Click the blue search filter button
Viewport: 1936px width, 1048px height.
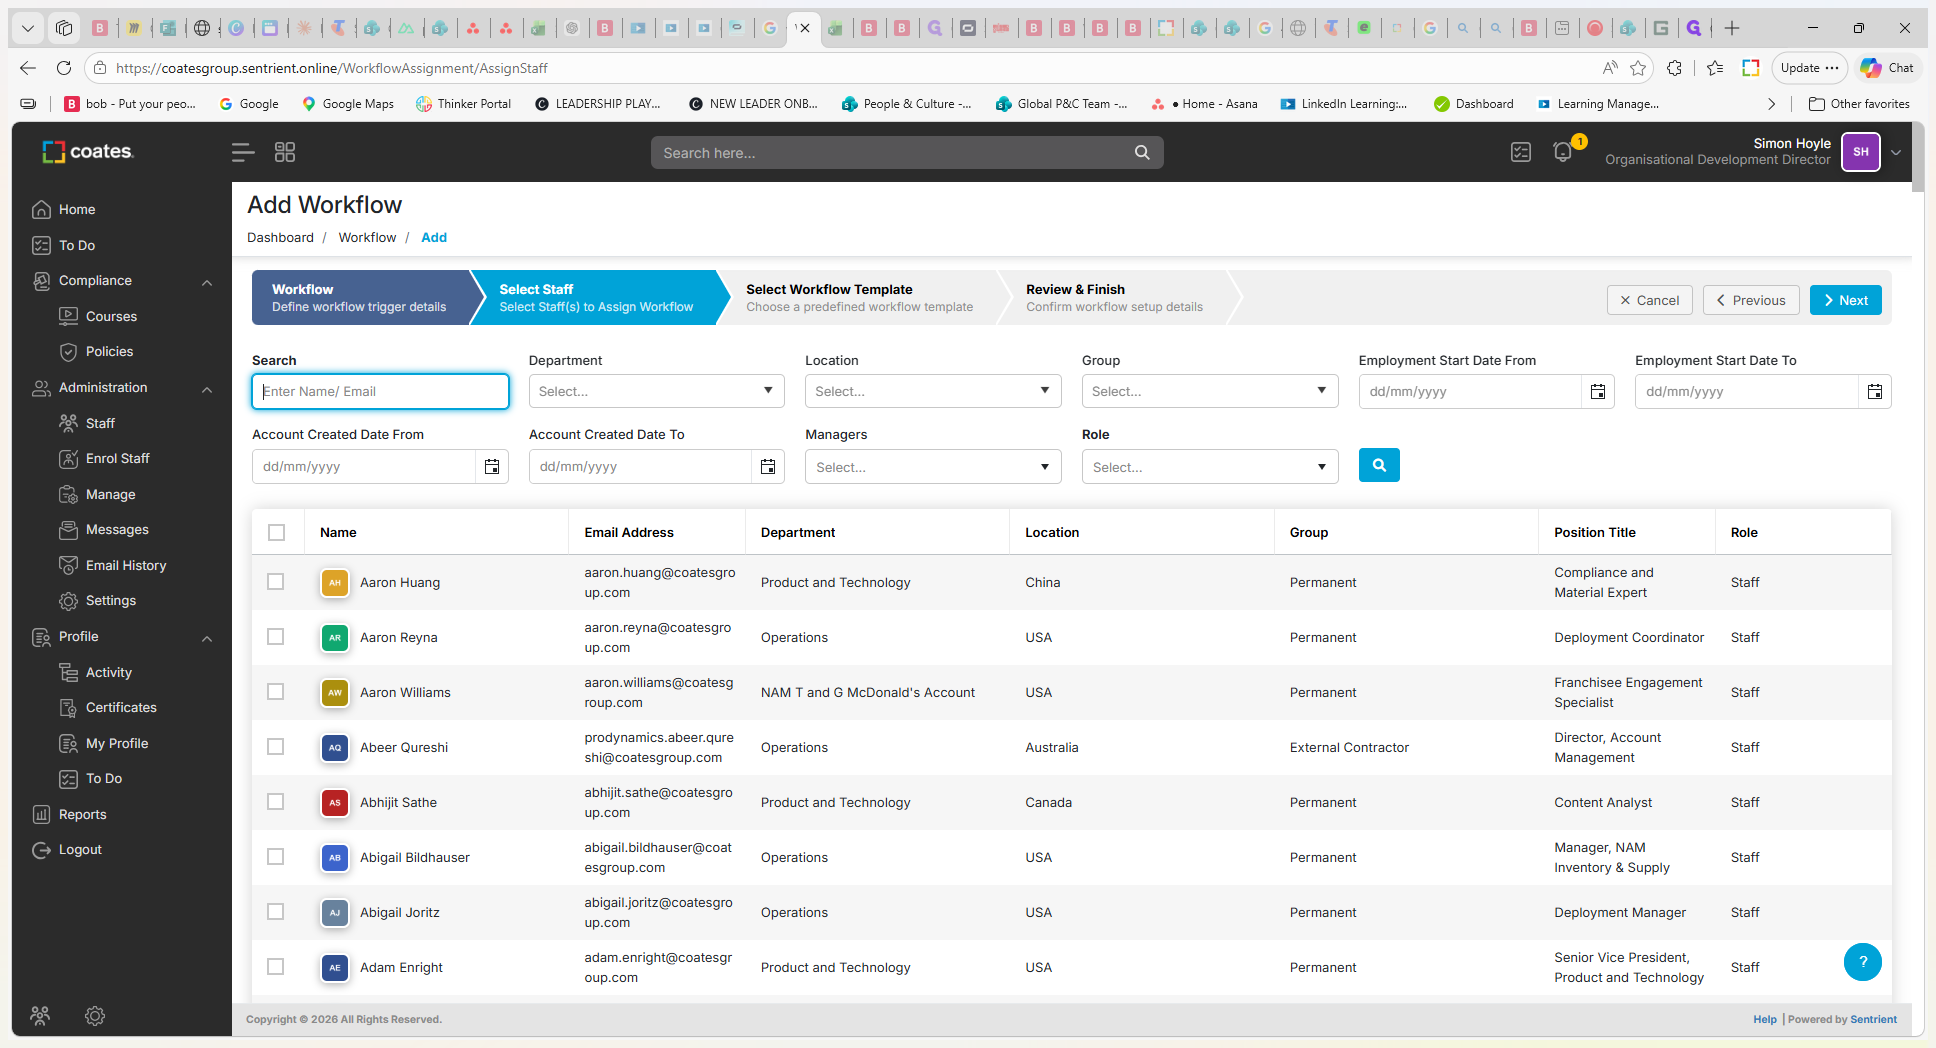pyautogui.click(x=1379, y=465)
